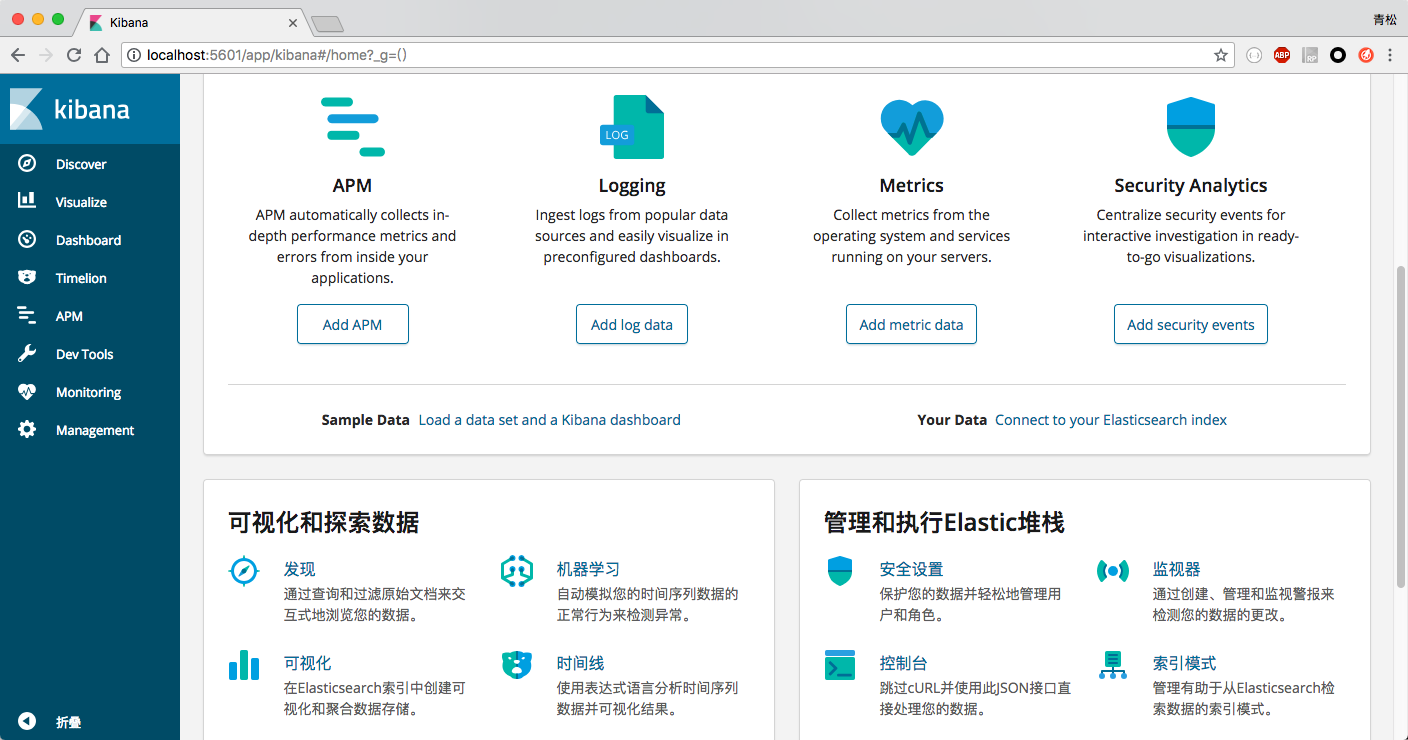Open the 控制台 link

(x=904, y=663)
